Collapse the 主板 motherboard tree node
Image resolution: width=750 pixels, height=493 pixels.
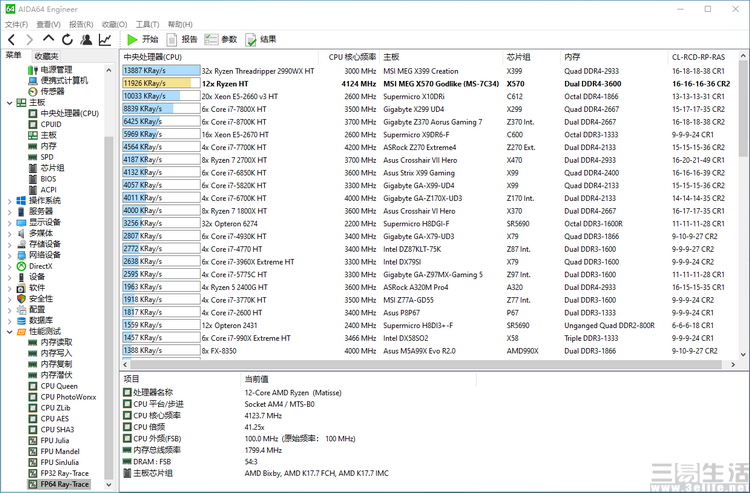(x=9, y=102)
